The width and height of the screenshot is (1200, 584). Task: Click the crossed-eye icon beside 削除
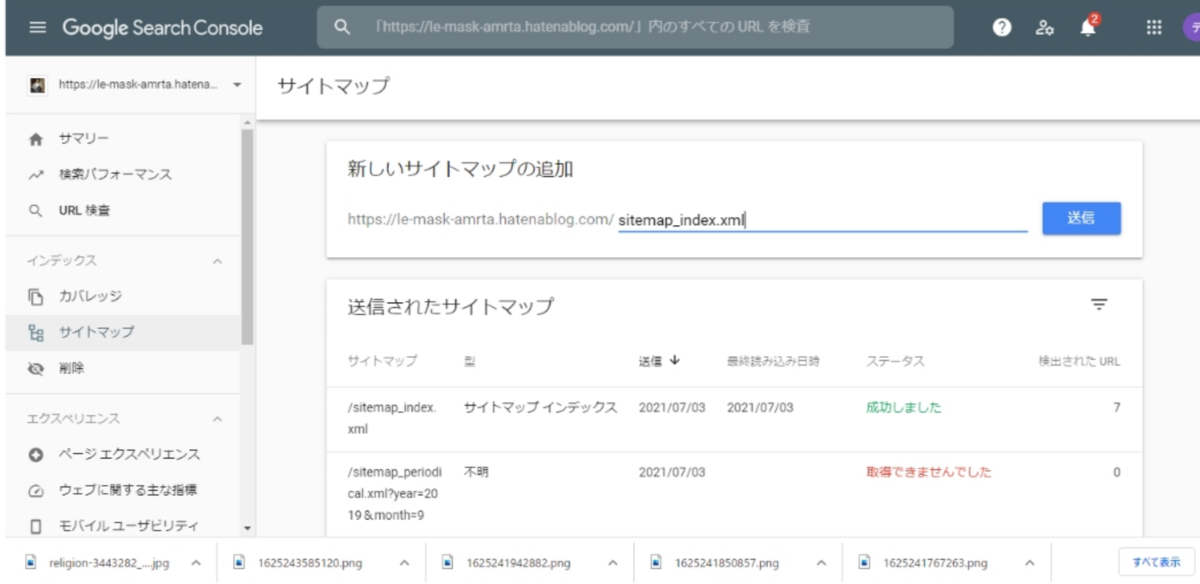[x=35, y=367]
